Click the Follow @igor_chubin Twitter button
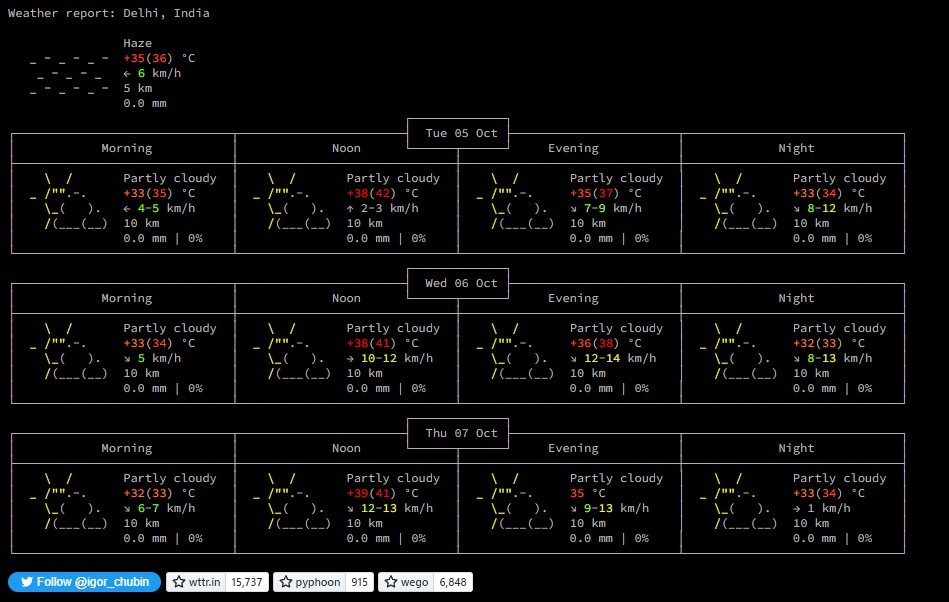Screen dimensions: 949x602 click(84, 582)
